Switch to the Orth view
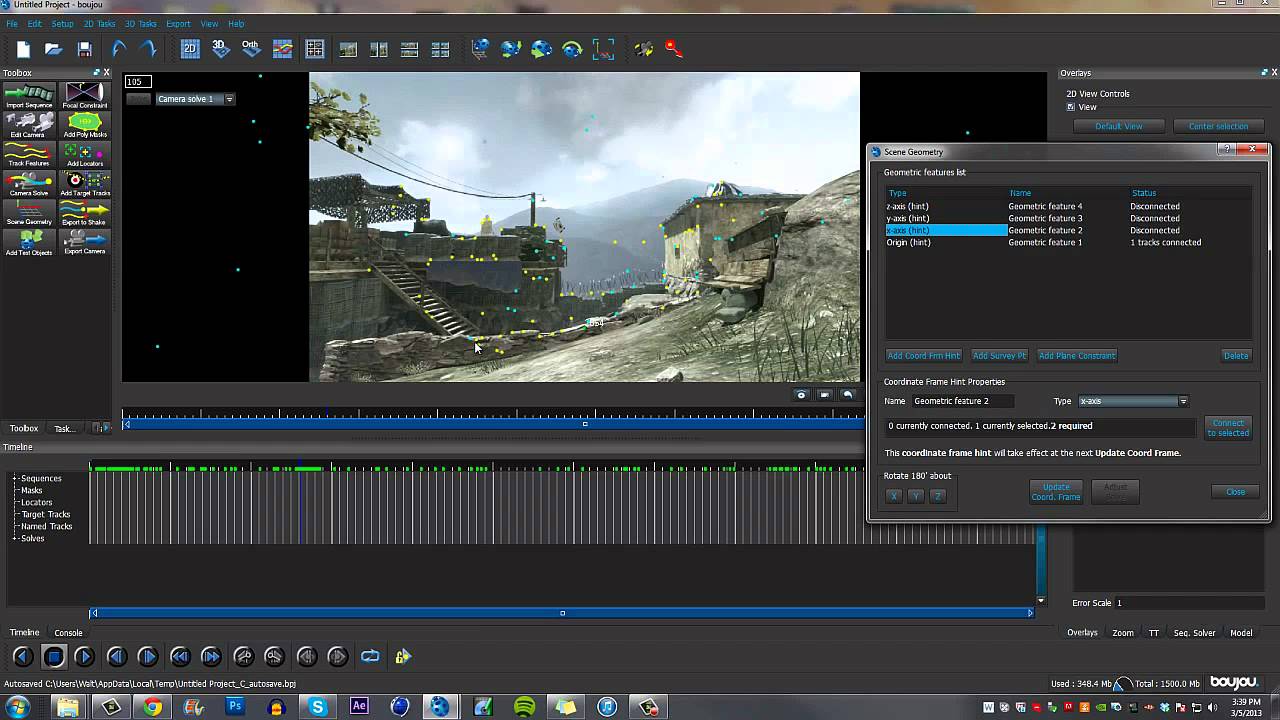 click(x=250, y=48)
